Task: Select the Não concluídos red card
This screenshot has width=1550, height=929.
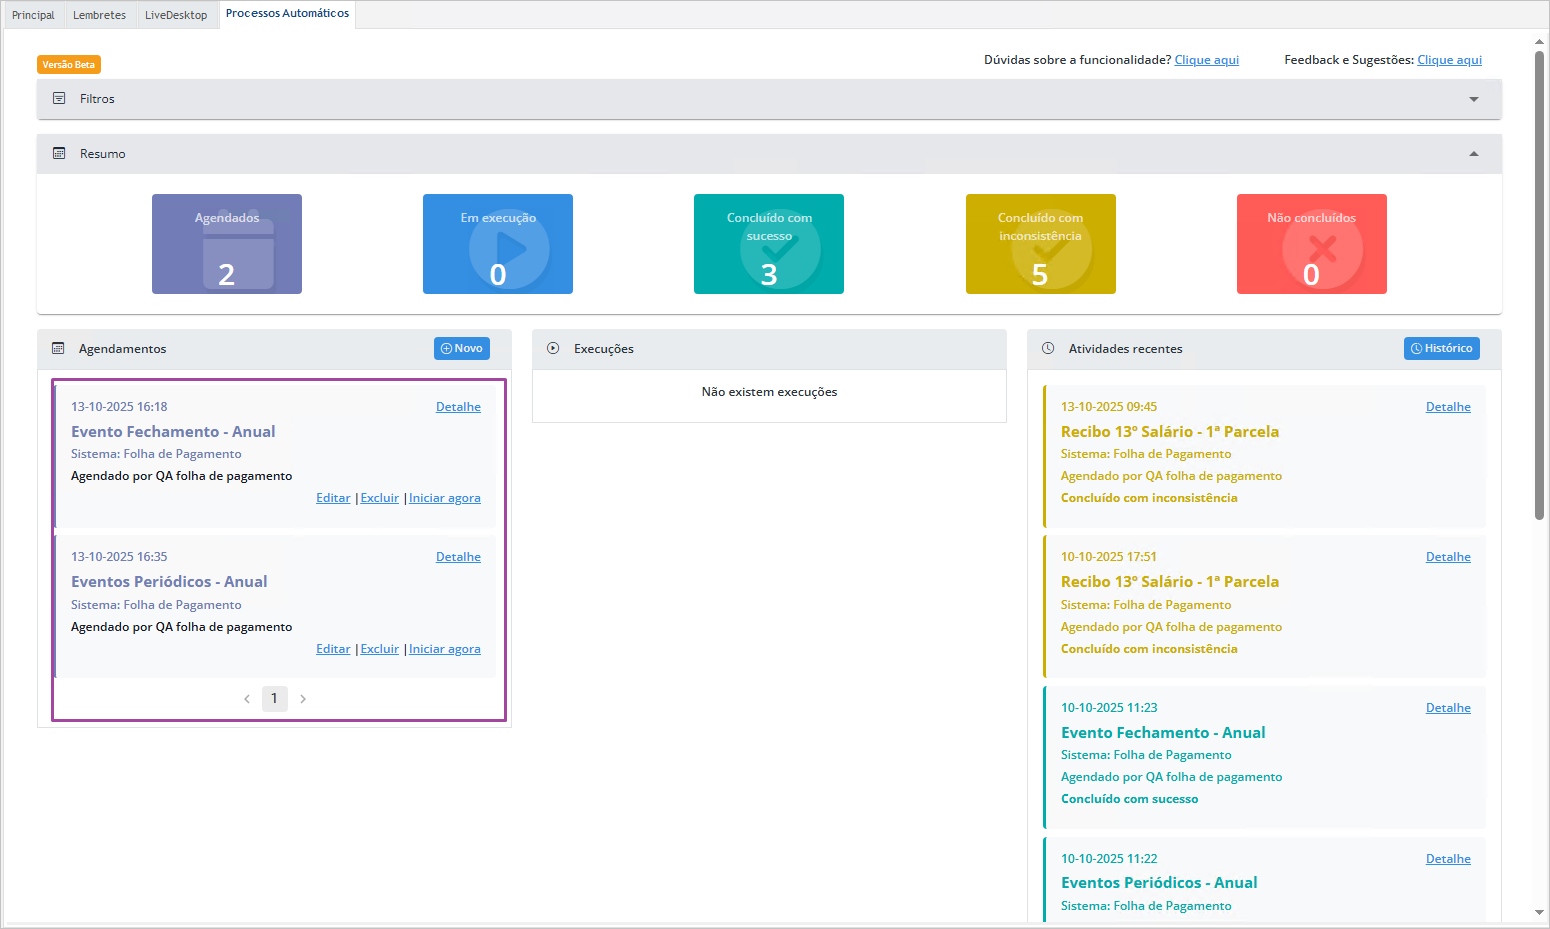Action: [x=1311, y=244]
